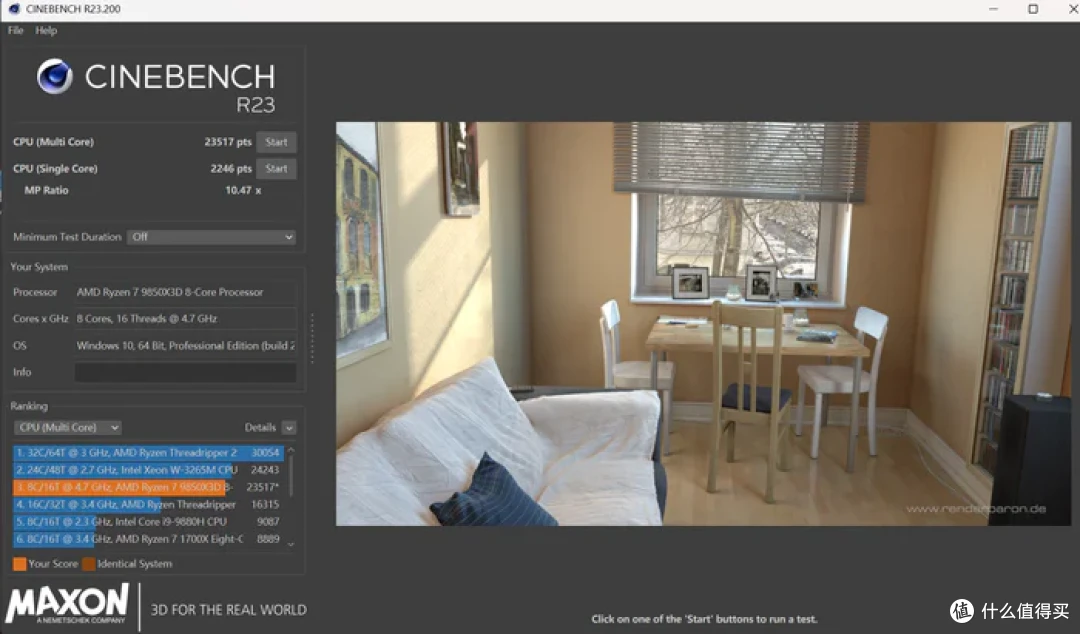
Task: Click the Cinebench title bar app icon
Action: click(x=14, y=9)
